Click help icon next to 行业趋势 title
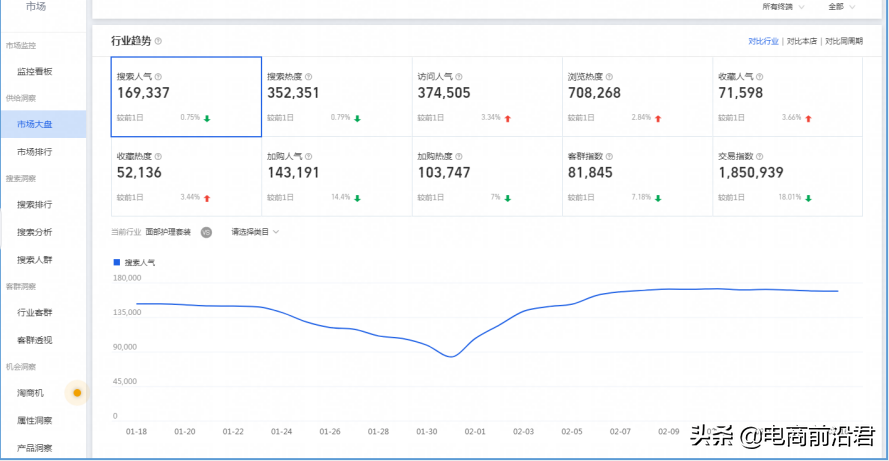Viewport: 889px width, 461px height. pos(159,41)
